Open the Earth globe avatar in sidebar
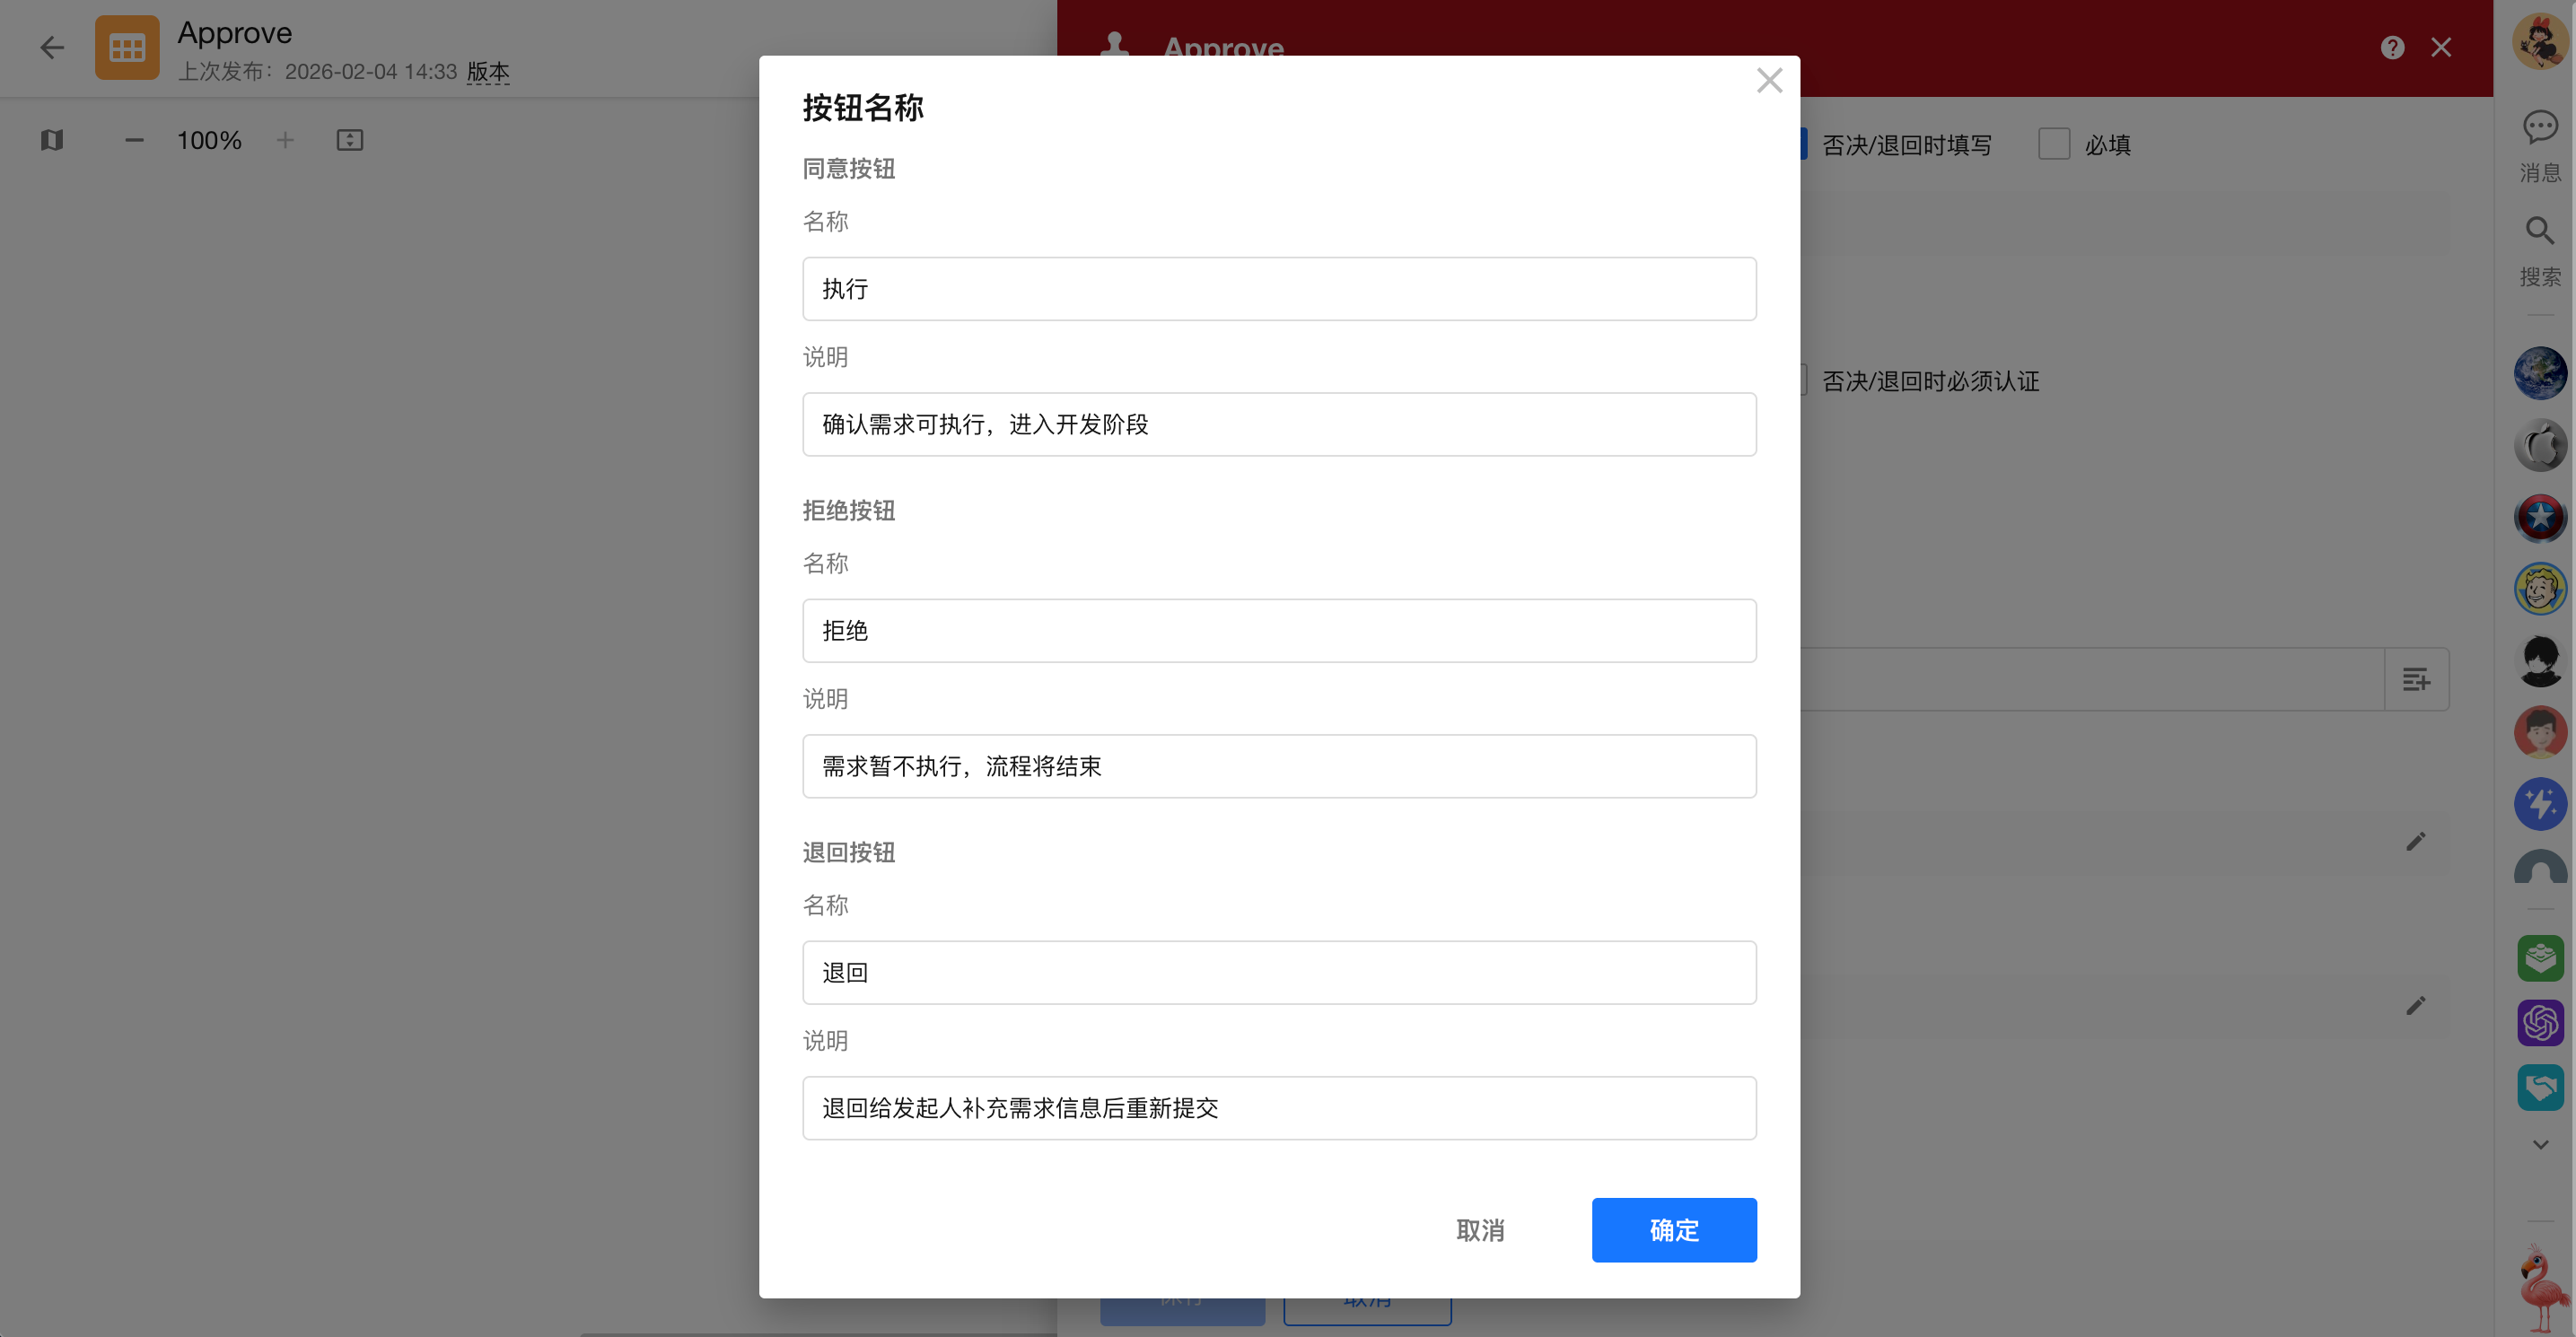This screenshot has height=1337, width=2576. click(2540, 373)
